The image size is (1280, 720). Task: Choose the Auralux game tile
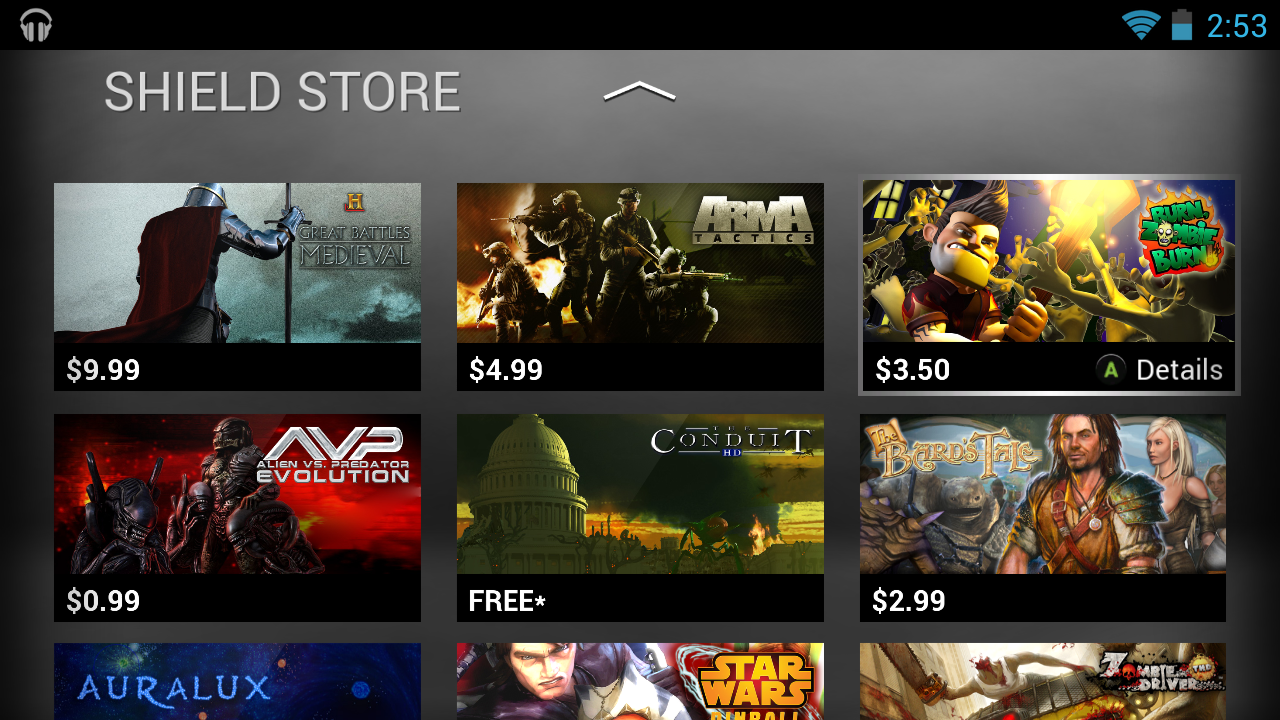[237, 681]
